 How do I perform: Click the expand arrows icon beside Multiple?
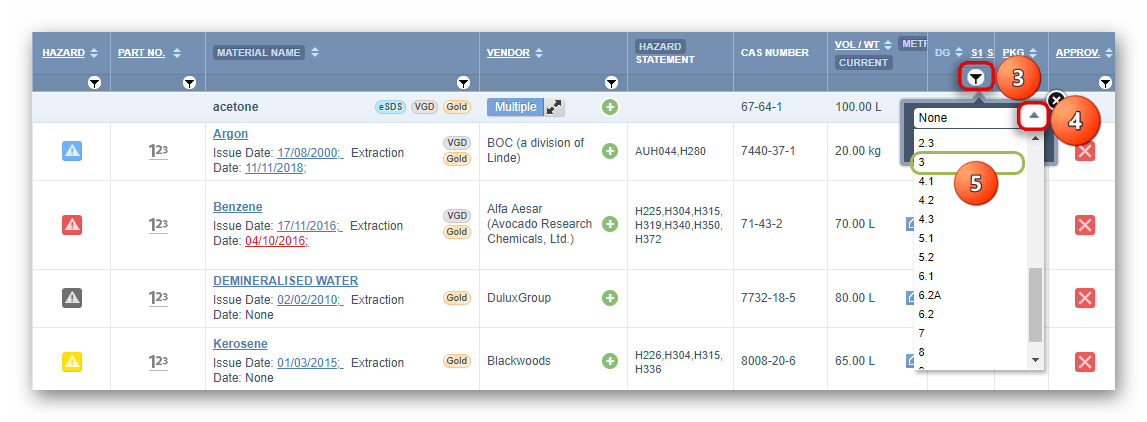[555, 108]
